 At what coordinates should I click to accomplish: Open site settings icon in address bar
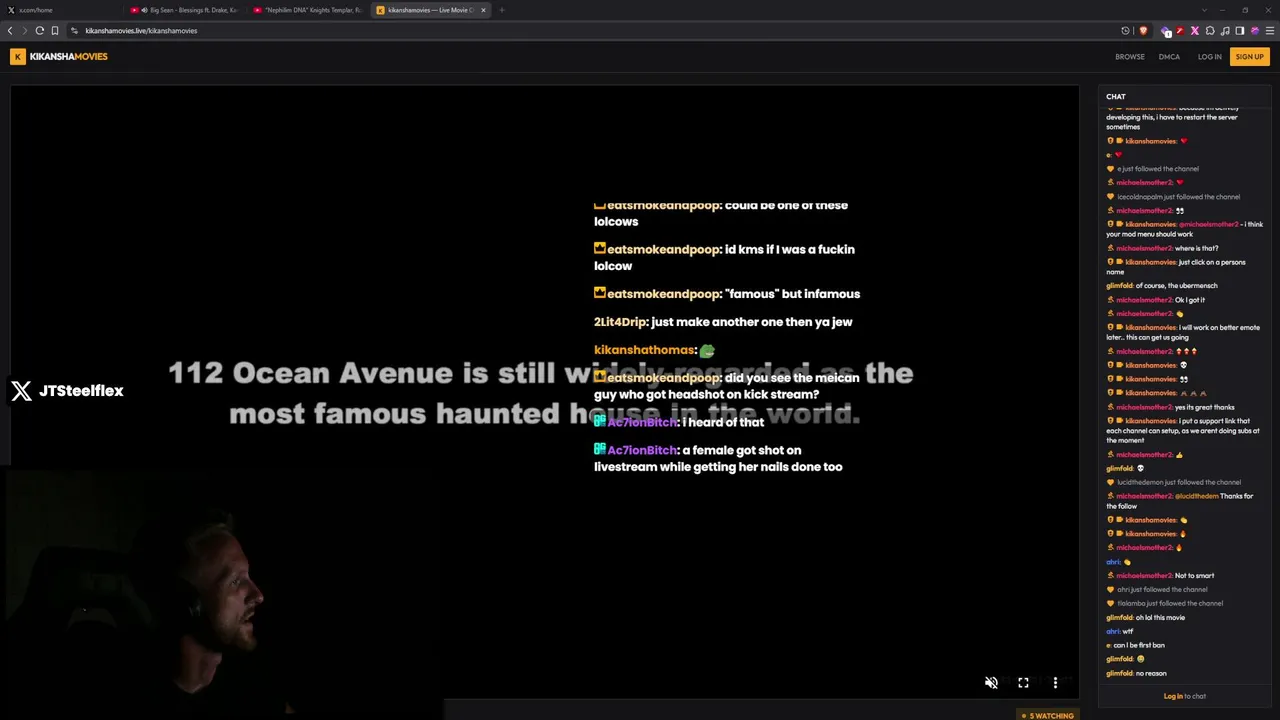pyautogui.click(x=75, y=31)
